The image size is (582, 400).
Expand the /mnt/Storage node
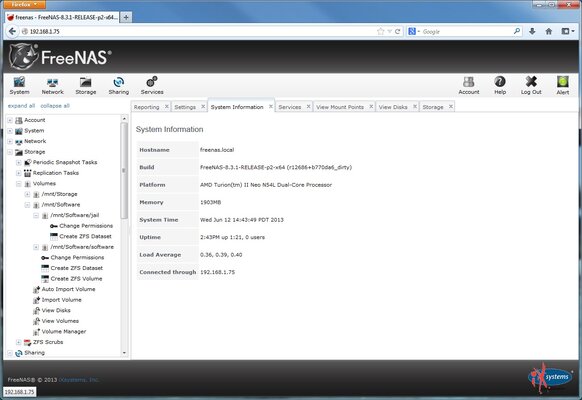pyautogui.click(x=27, y=194)
